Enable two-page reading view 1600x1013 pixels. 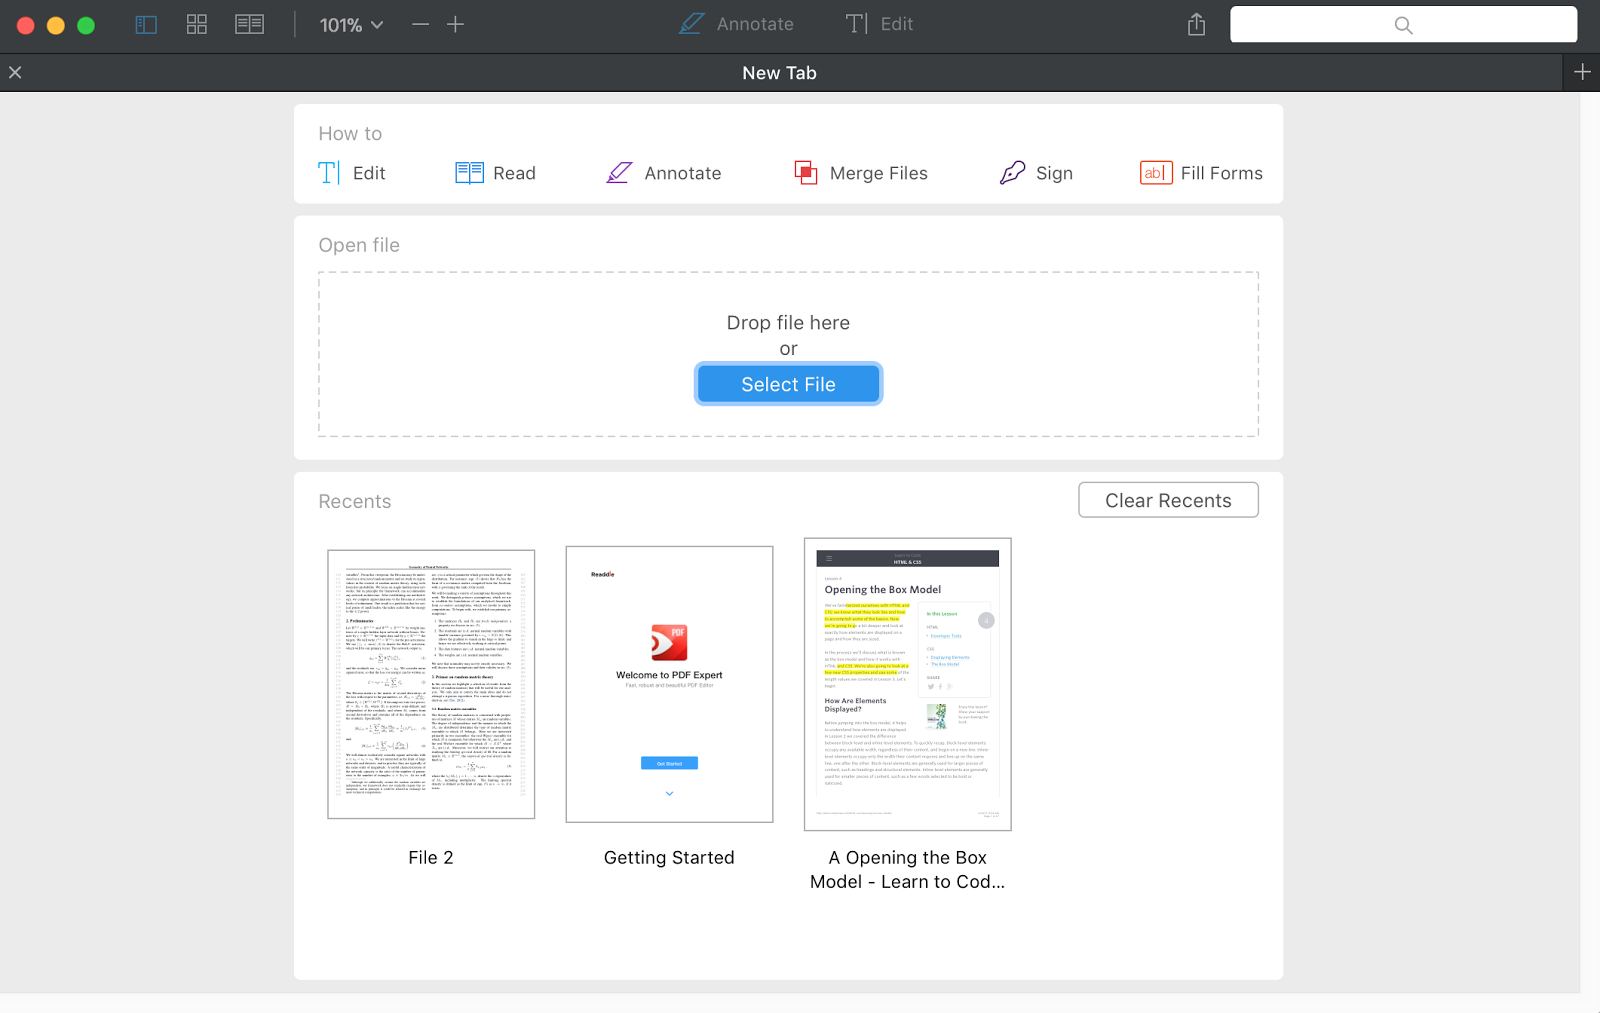249,25
